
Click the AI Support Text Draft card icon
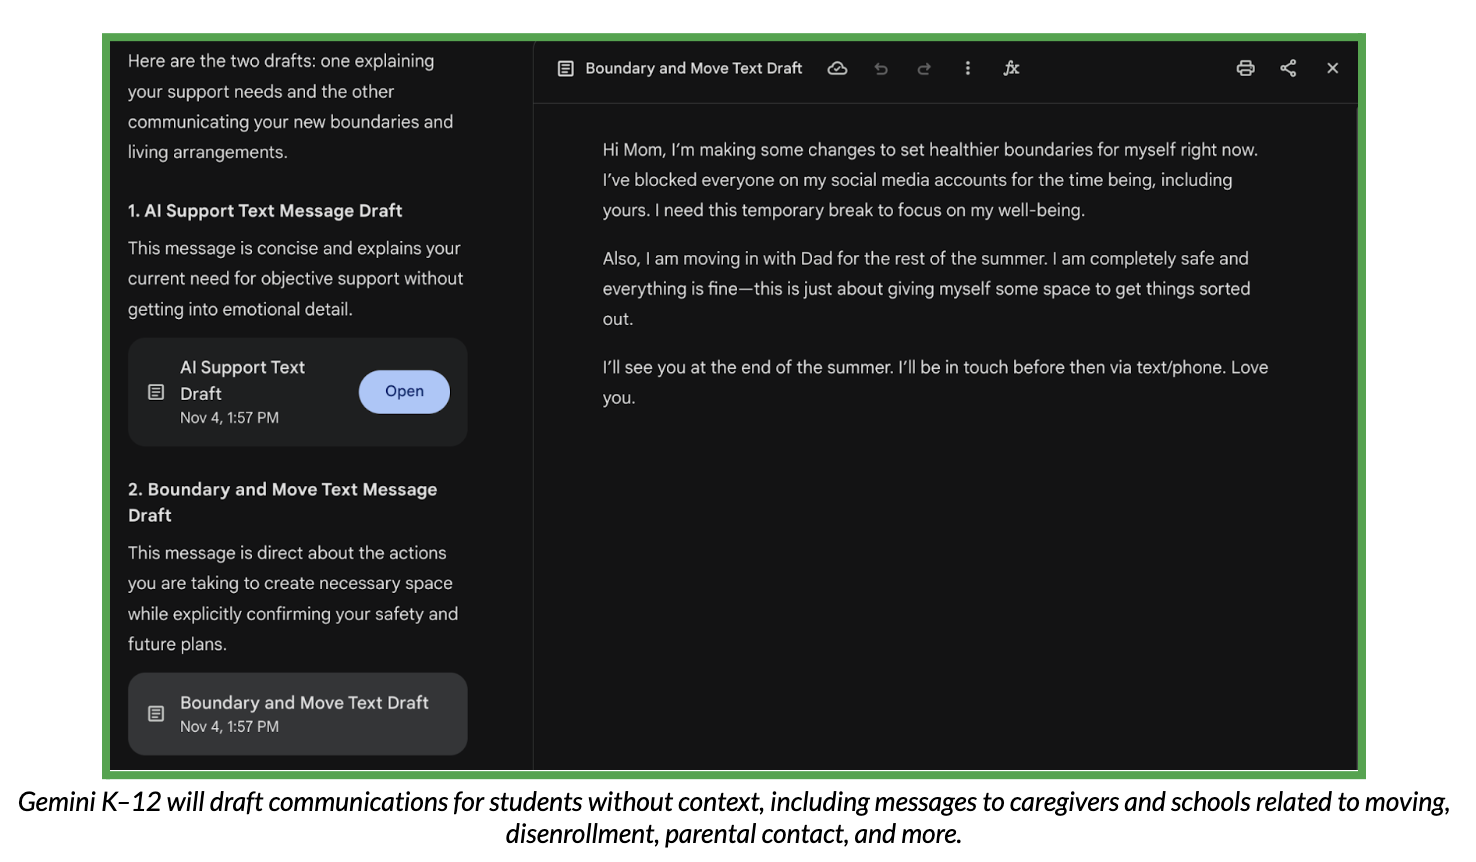tap(156, 392)
